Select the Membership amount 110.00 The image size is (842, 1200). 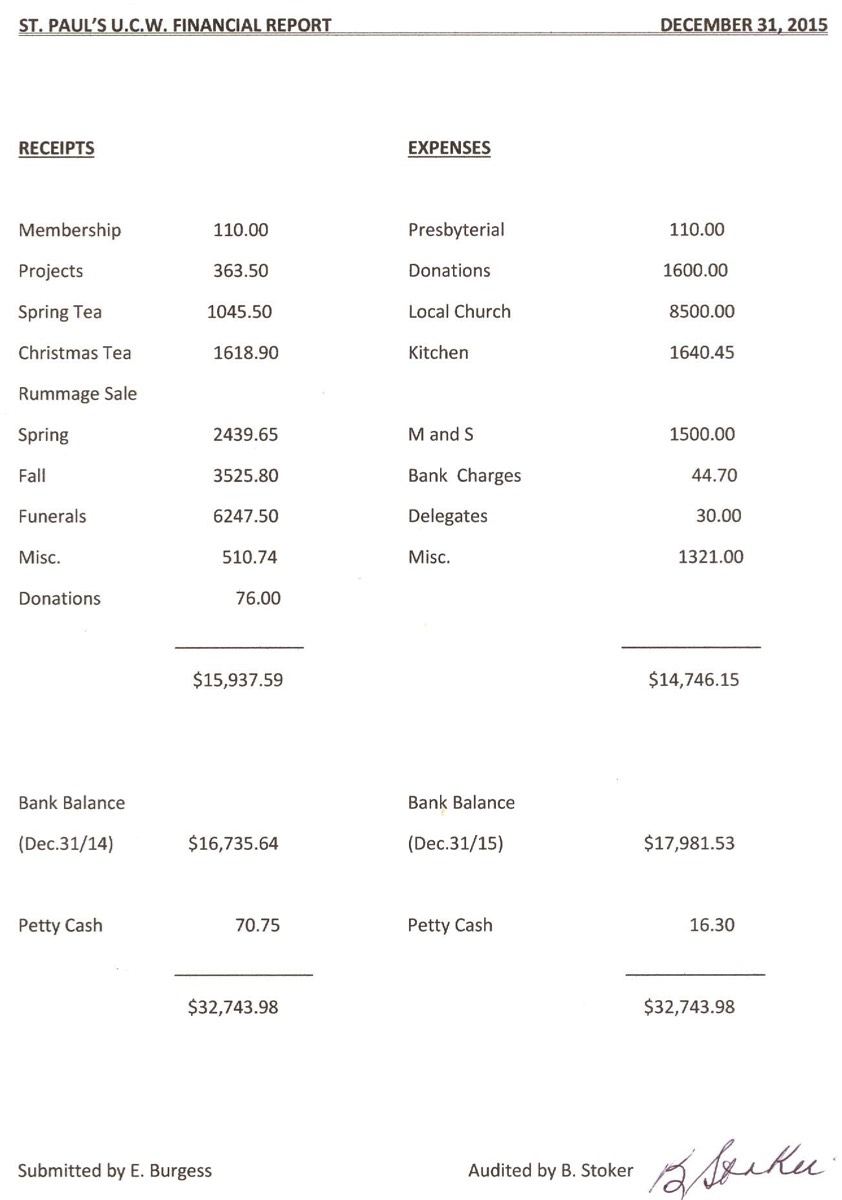(x=241, y=230)
